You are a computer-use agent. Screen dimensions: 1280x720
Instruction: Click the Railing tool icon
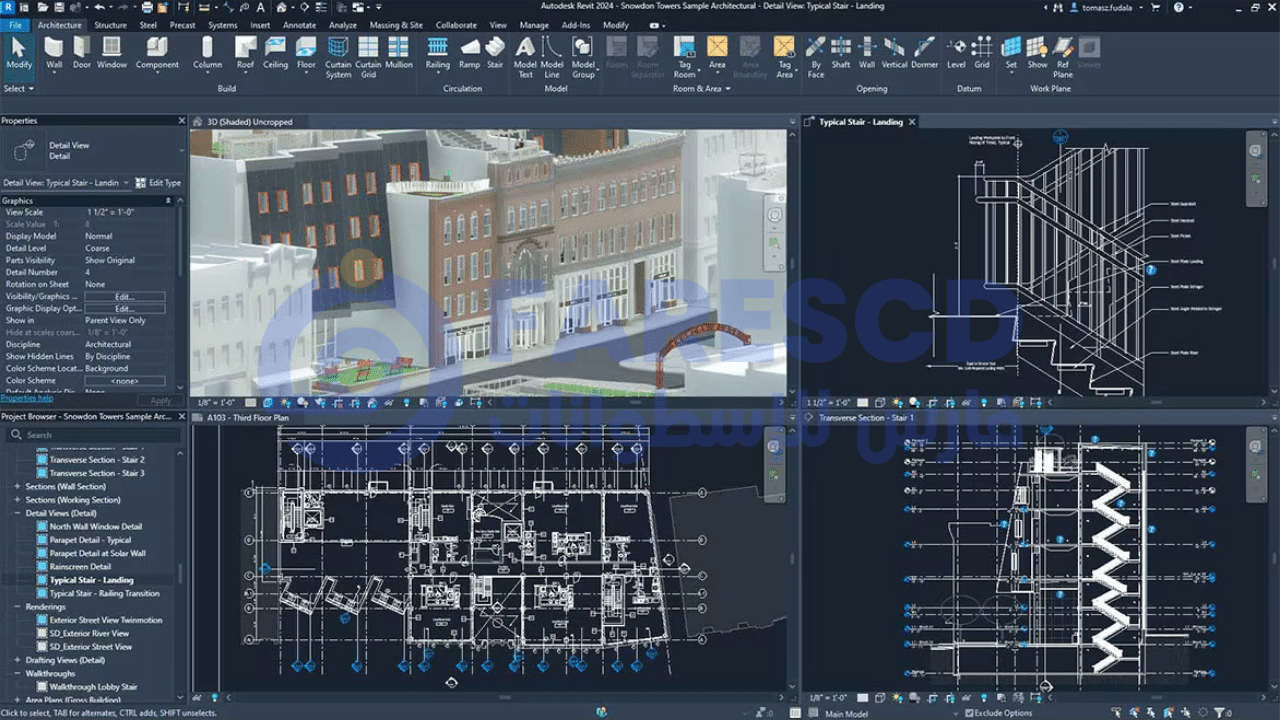[438, 52]
